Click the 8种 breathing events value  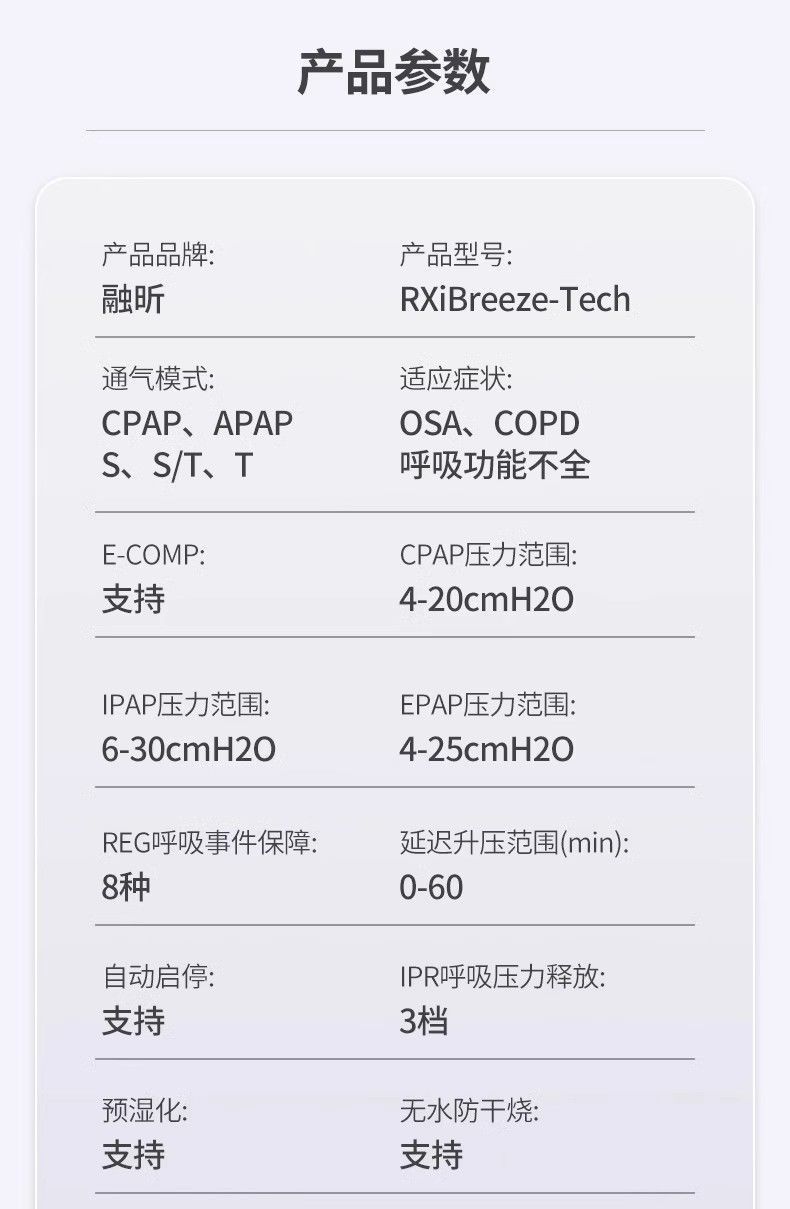[x=126, y=887]
